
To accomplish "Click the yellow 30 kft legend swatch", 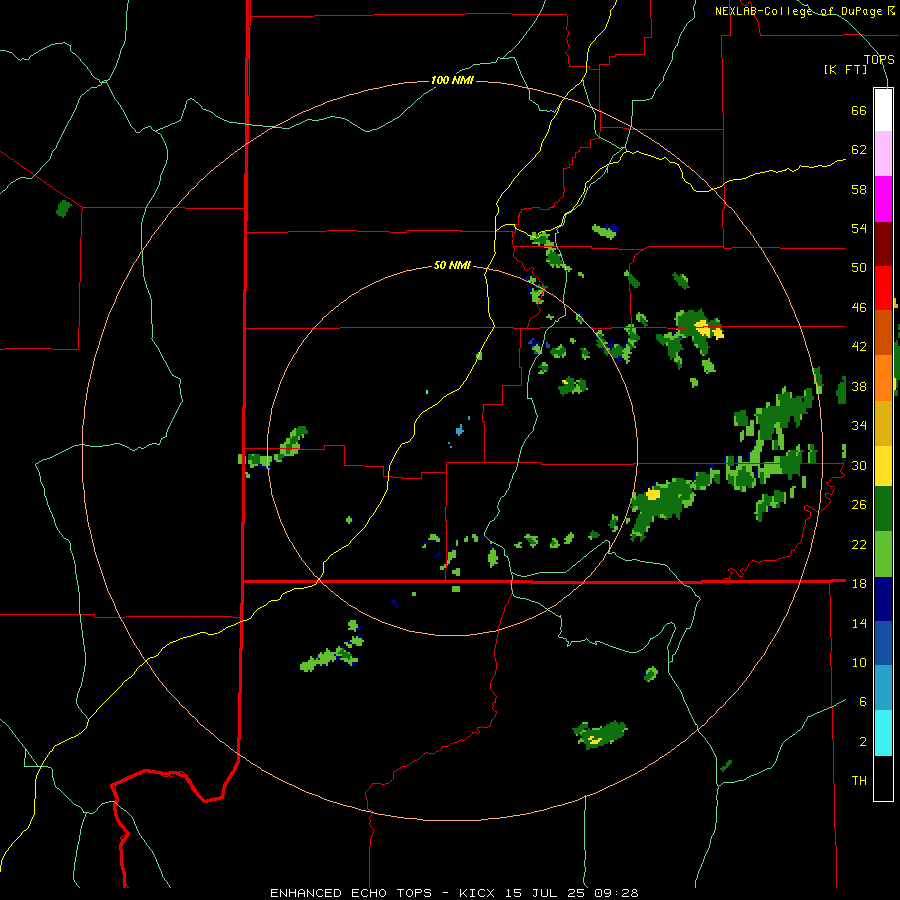I will point(883,466).
